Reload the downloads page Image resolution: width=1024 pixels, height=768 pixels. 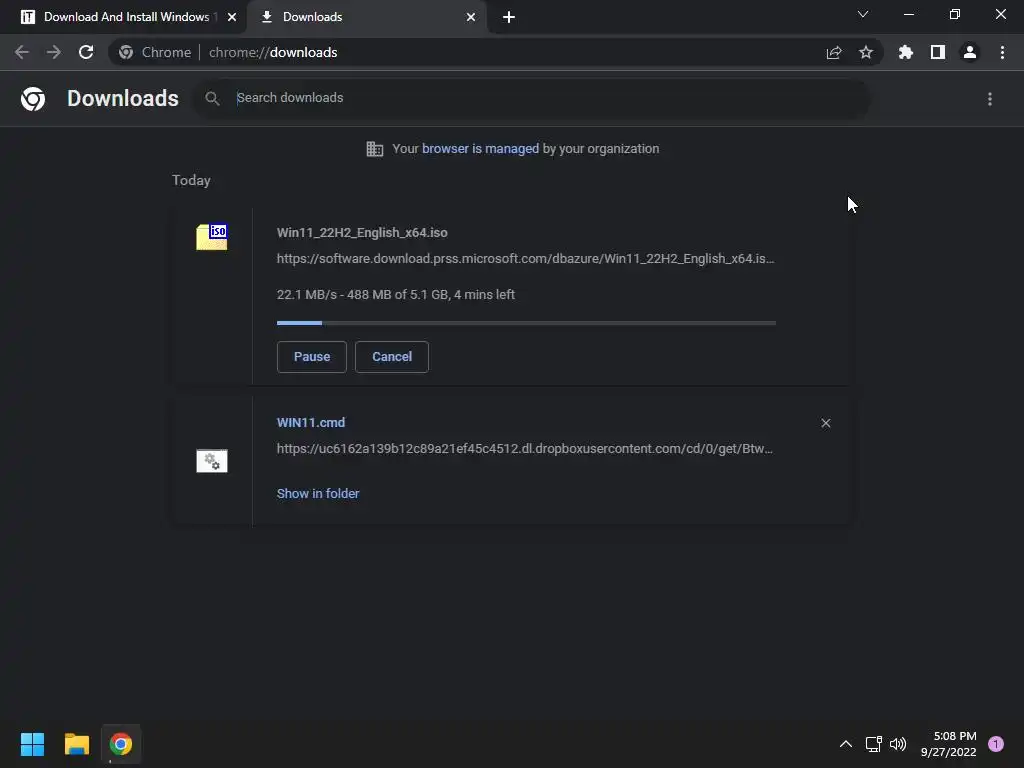click(x=86, y=52)
